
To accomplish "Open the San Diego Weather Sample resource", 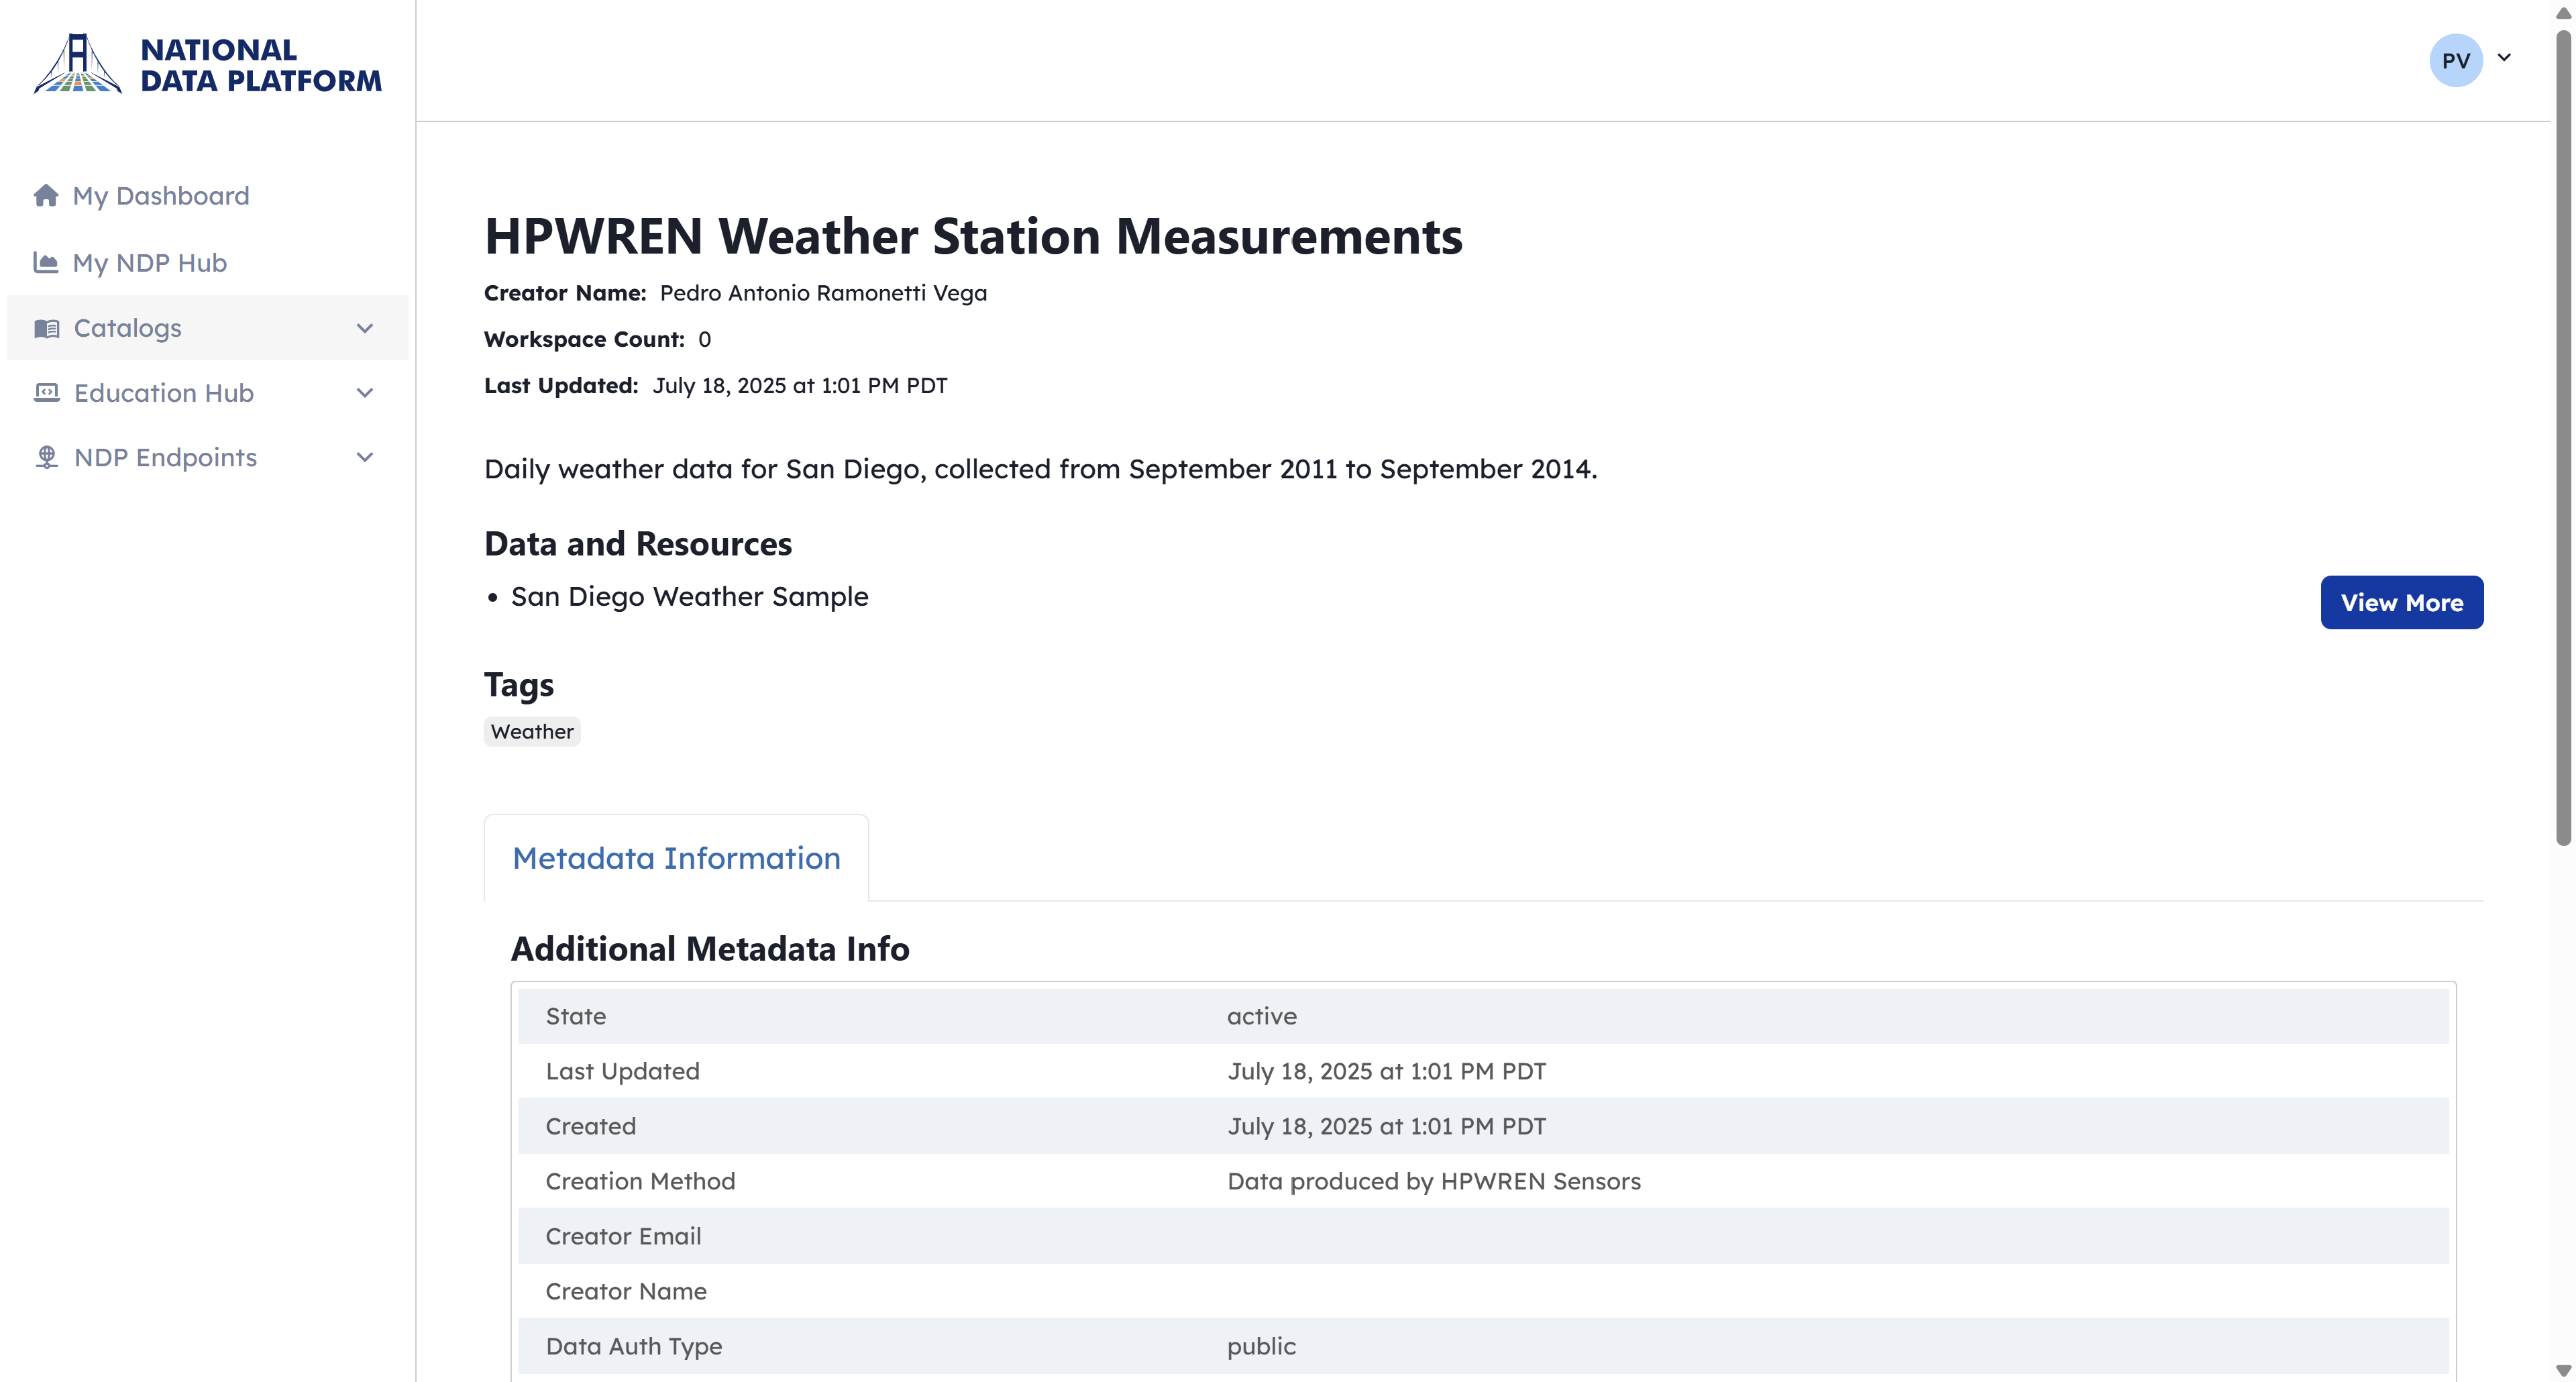I will point(689,596).
